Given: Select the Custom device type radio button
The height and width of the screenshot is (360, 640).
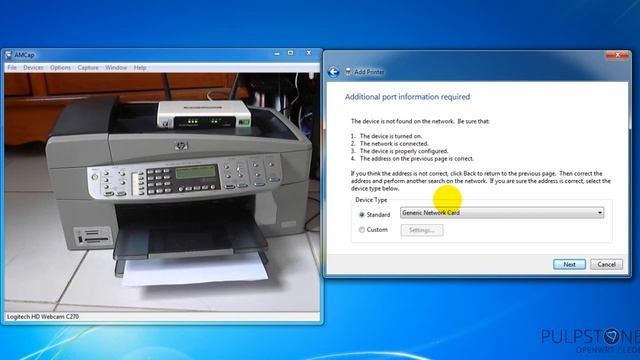Looking at the screenshot, I should tap(362, 230).
